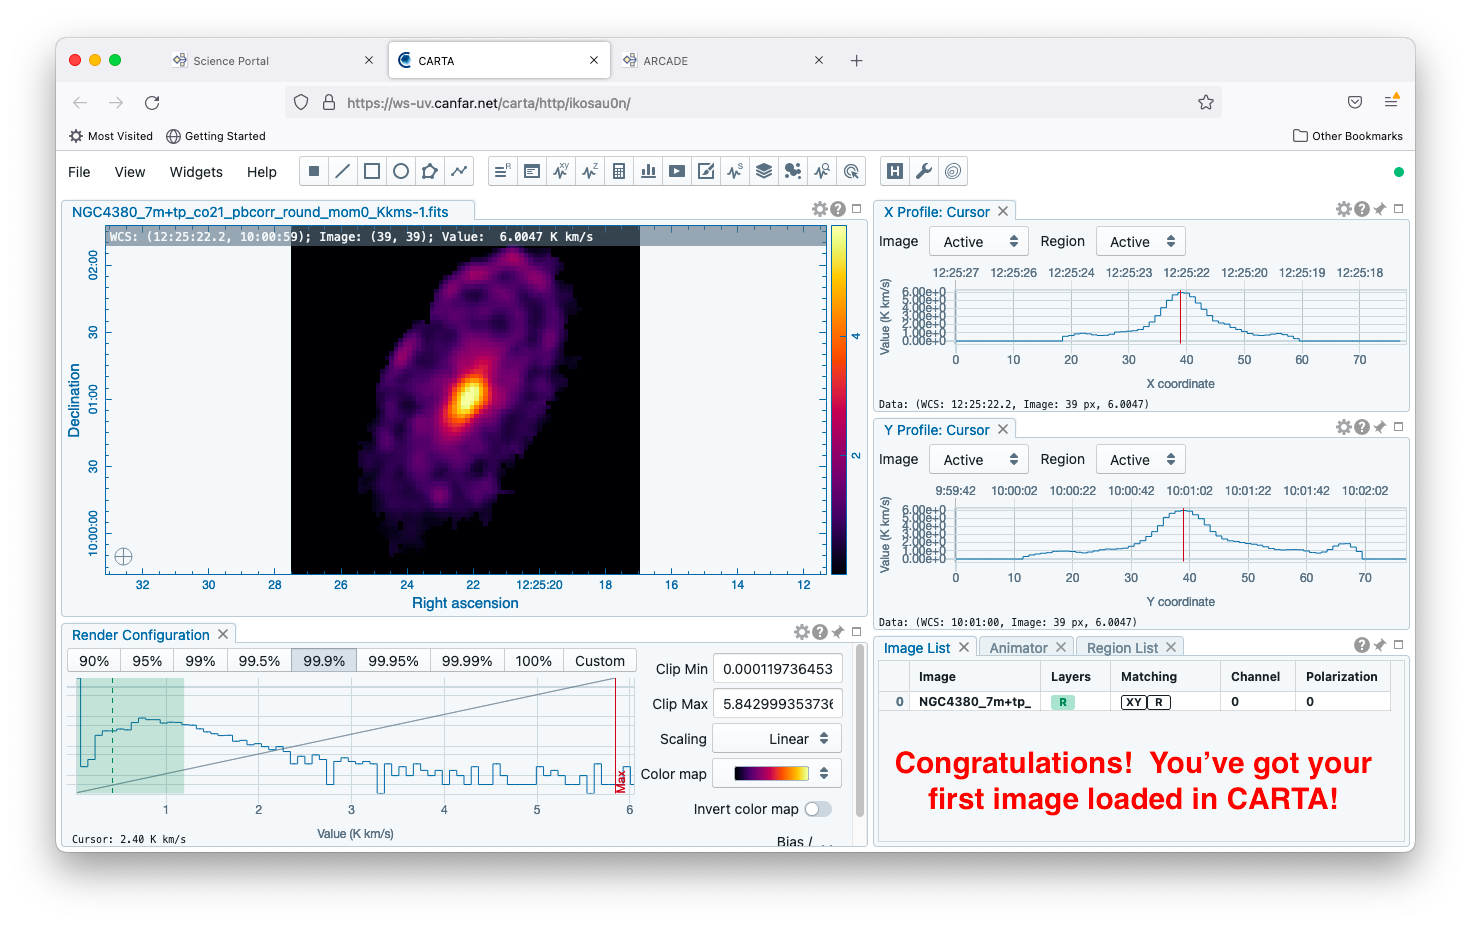
Task: Select the line region tool
Action: pos(343,171)
